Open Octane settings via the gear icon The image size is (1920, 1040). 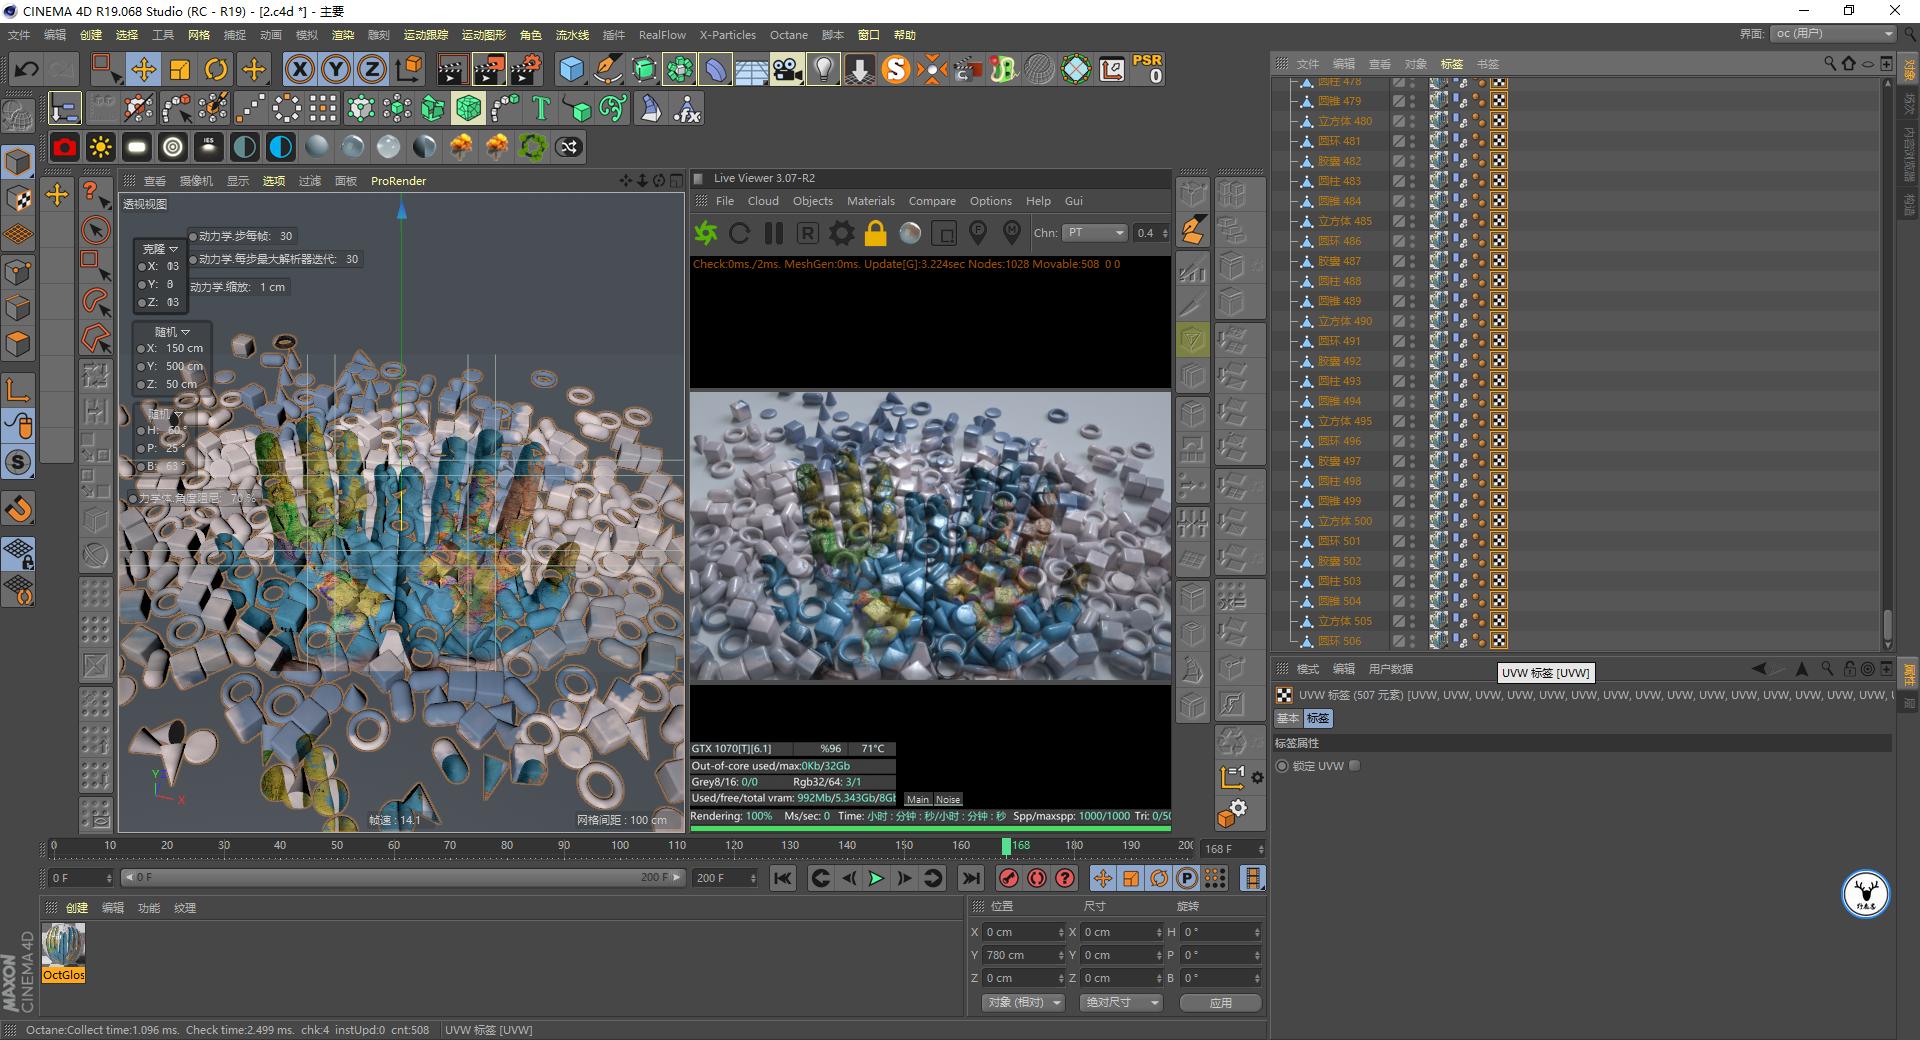[841, 233]
